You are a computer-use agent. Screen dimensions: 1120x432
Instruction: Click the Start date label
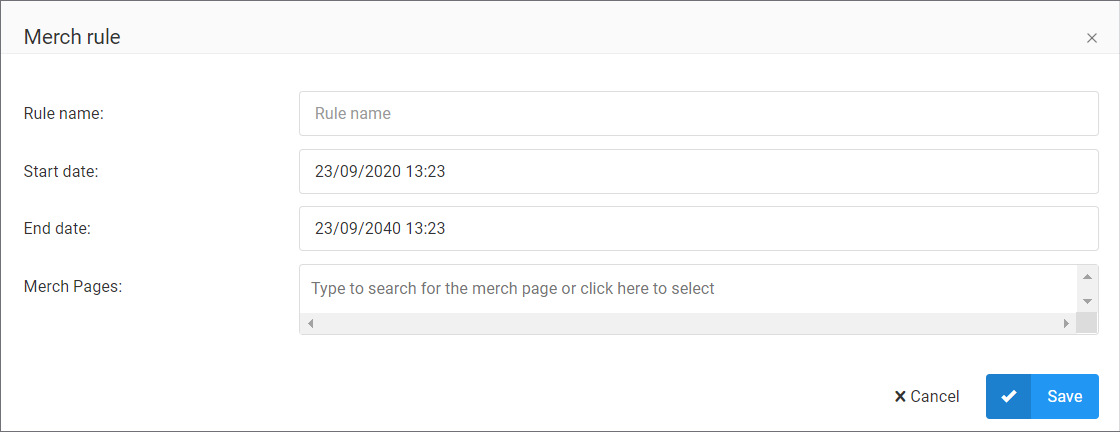click(61, 171)
